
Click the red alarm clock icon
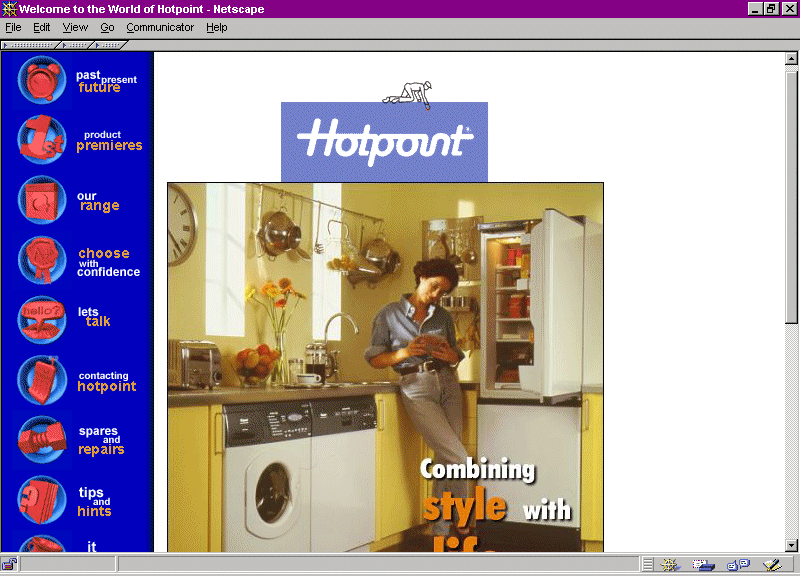[42, 81]
